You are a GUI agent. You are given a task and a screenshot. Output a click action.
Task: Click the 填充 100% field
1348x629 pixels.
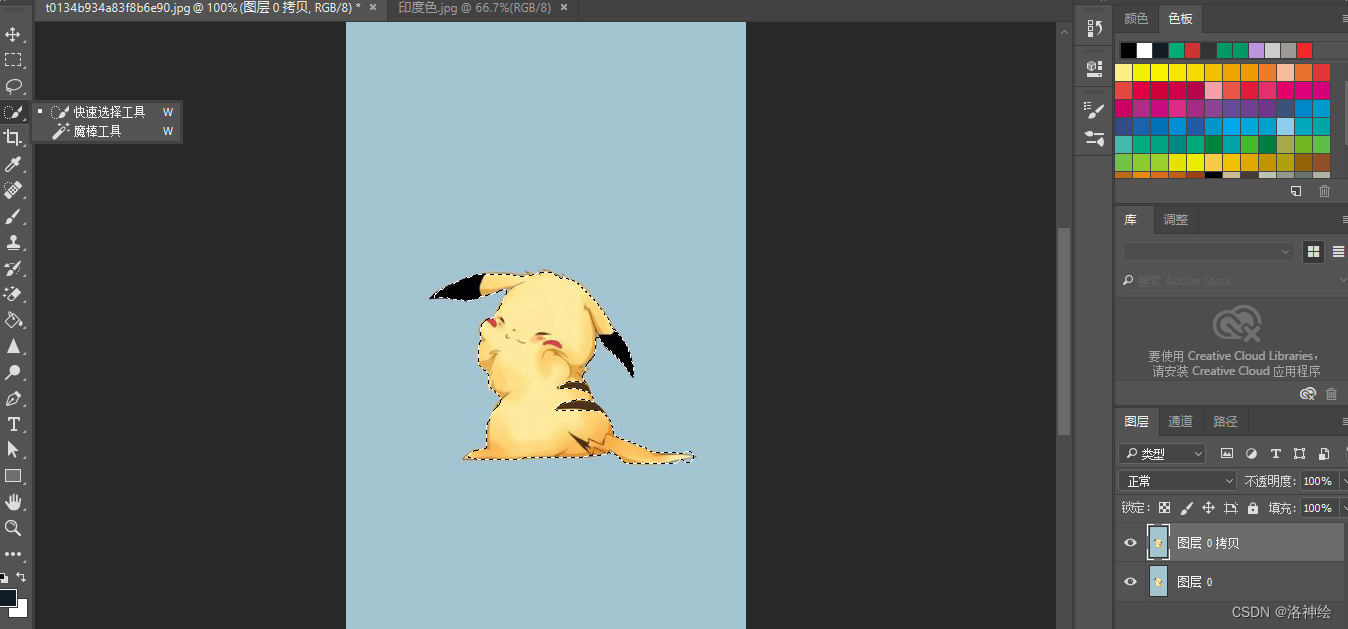[x=1318, y=508]
